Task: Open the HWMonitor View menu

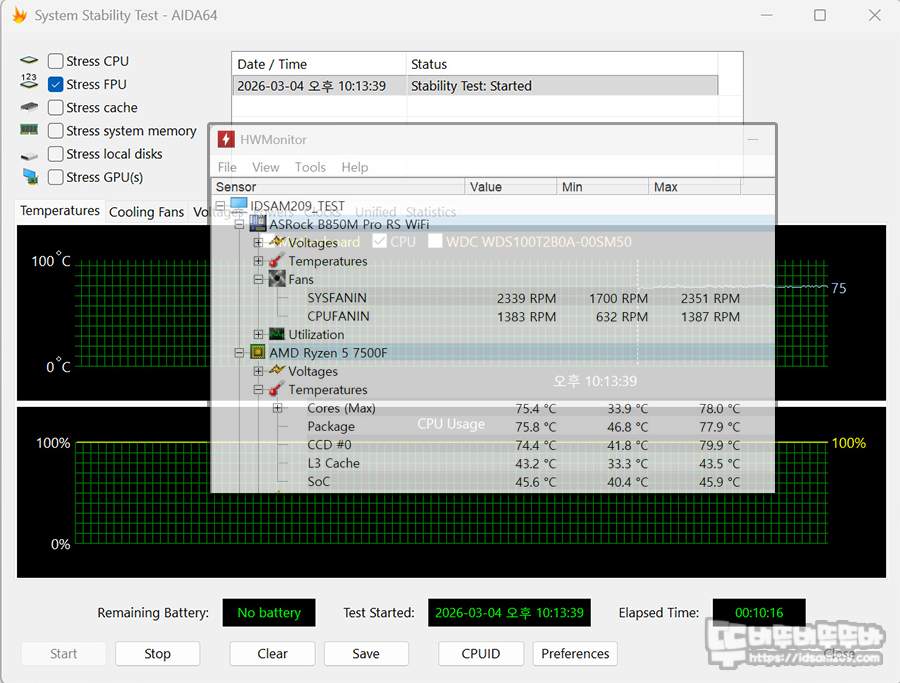Action: pyautogui.click(x=266, y=167)
